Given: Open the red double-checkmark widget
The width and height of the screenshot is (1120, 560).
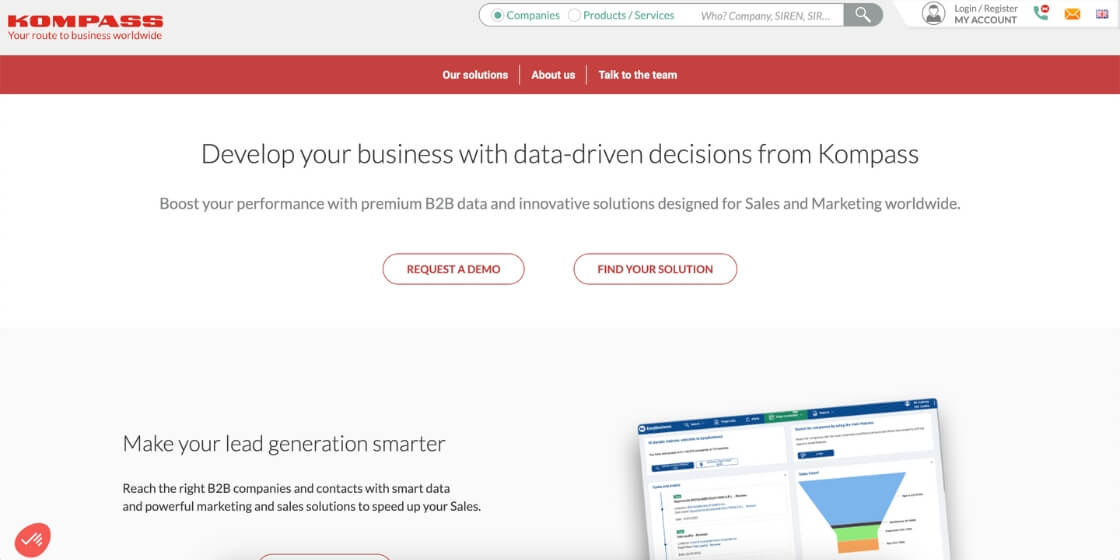Looking at the screenshot, I should [x=33, y=539].
